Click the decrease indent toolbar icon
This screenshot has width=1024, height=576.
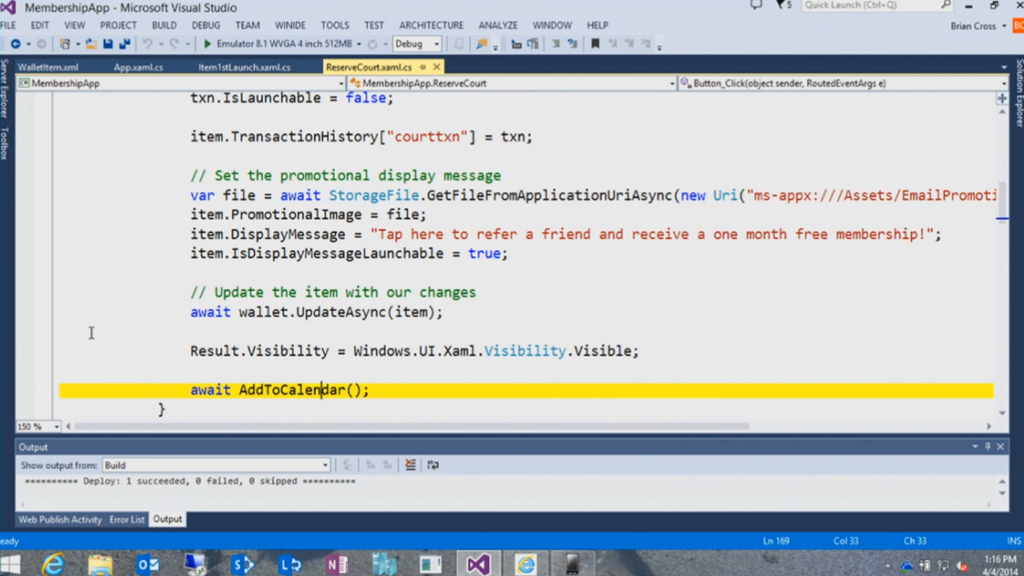[x=517, y=44]
